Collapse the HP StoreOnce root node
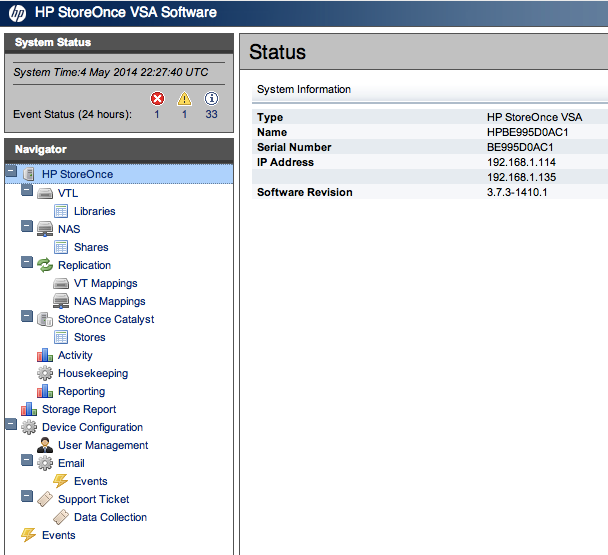Screen dimensions: 608x555 click(x=11, y=171)
